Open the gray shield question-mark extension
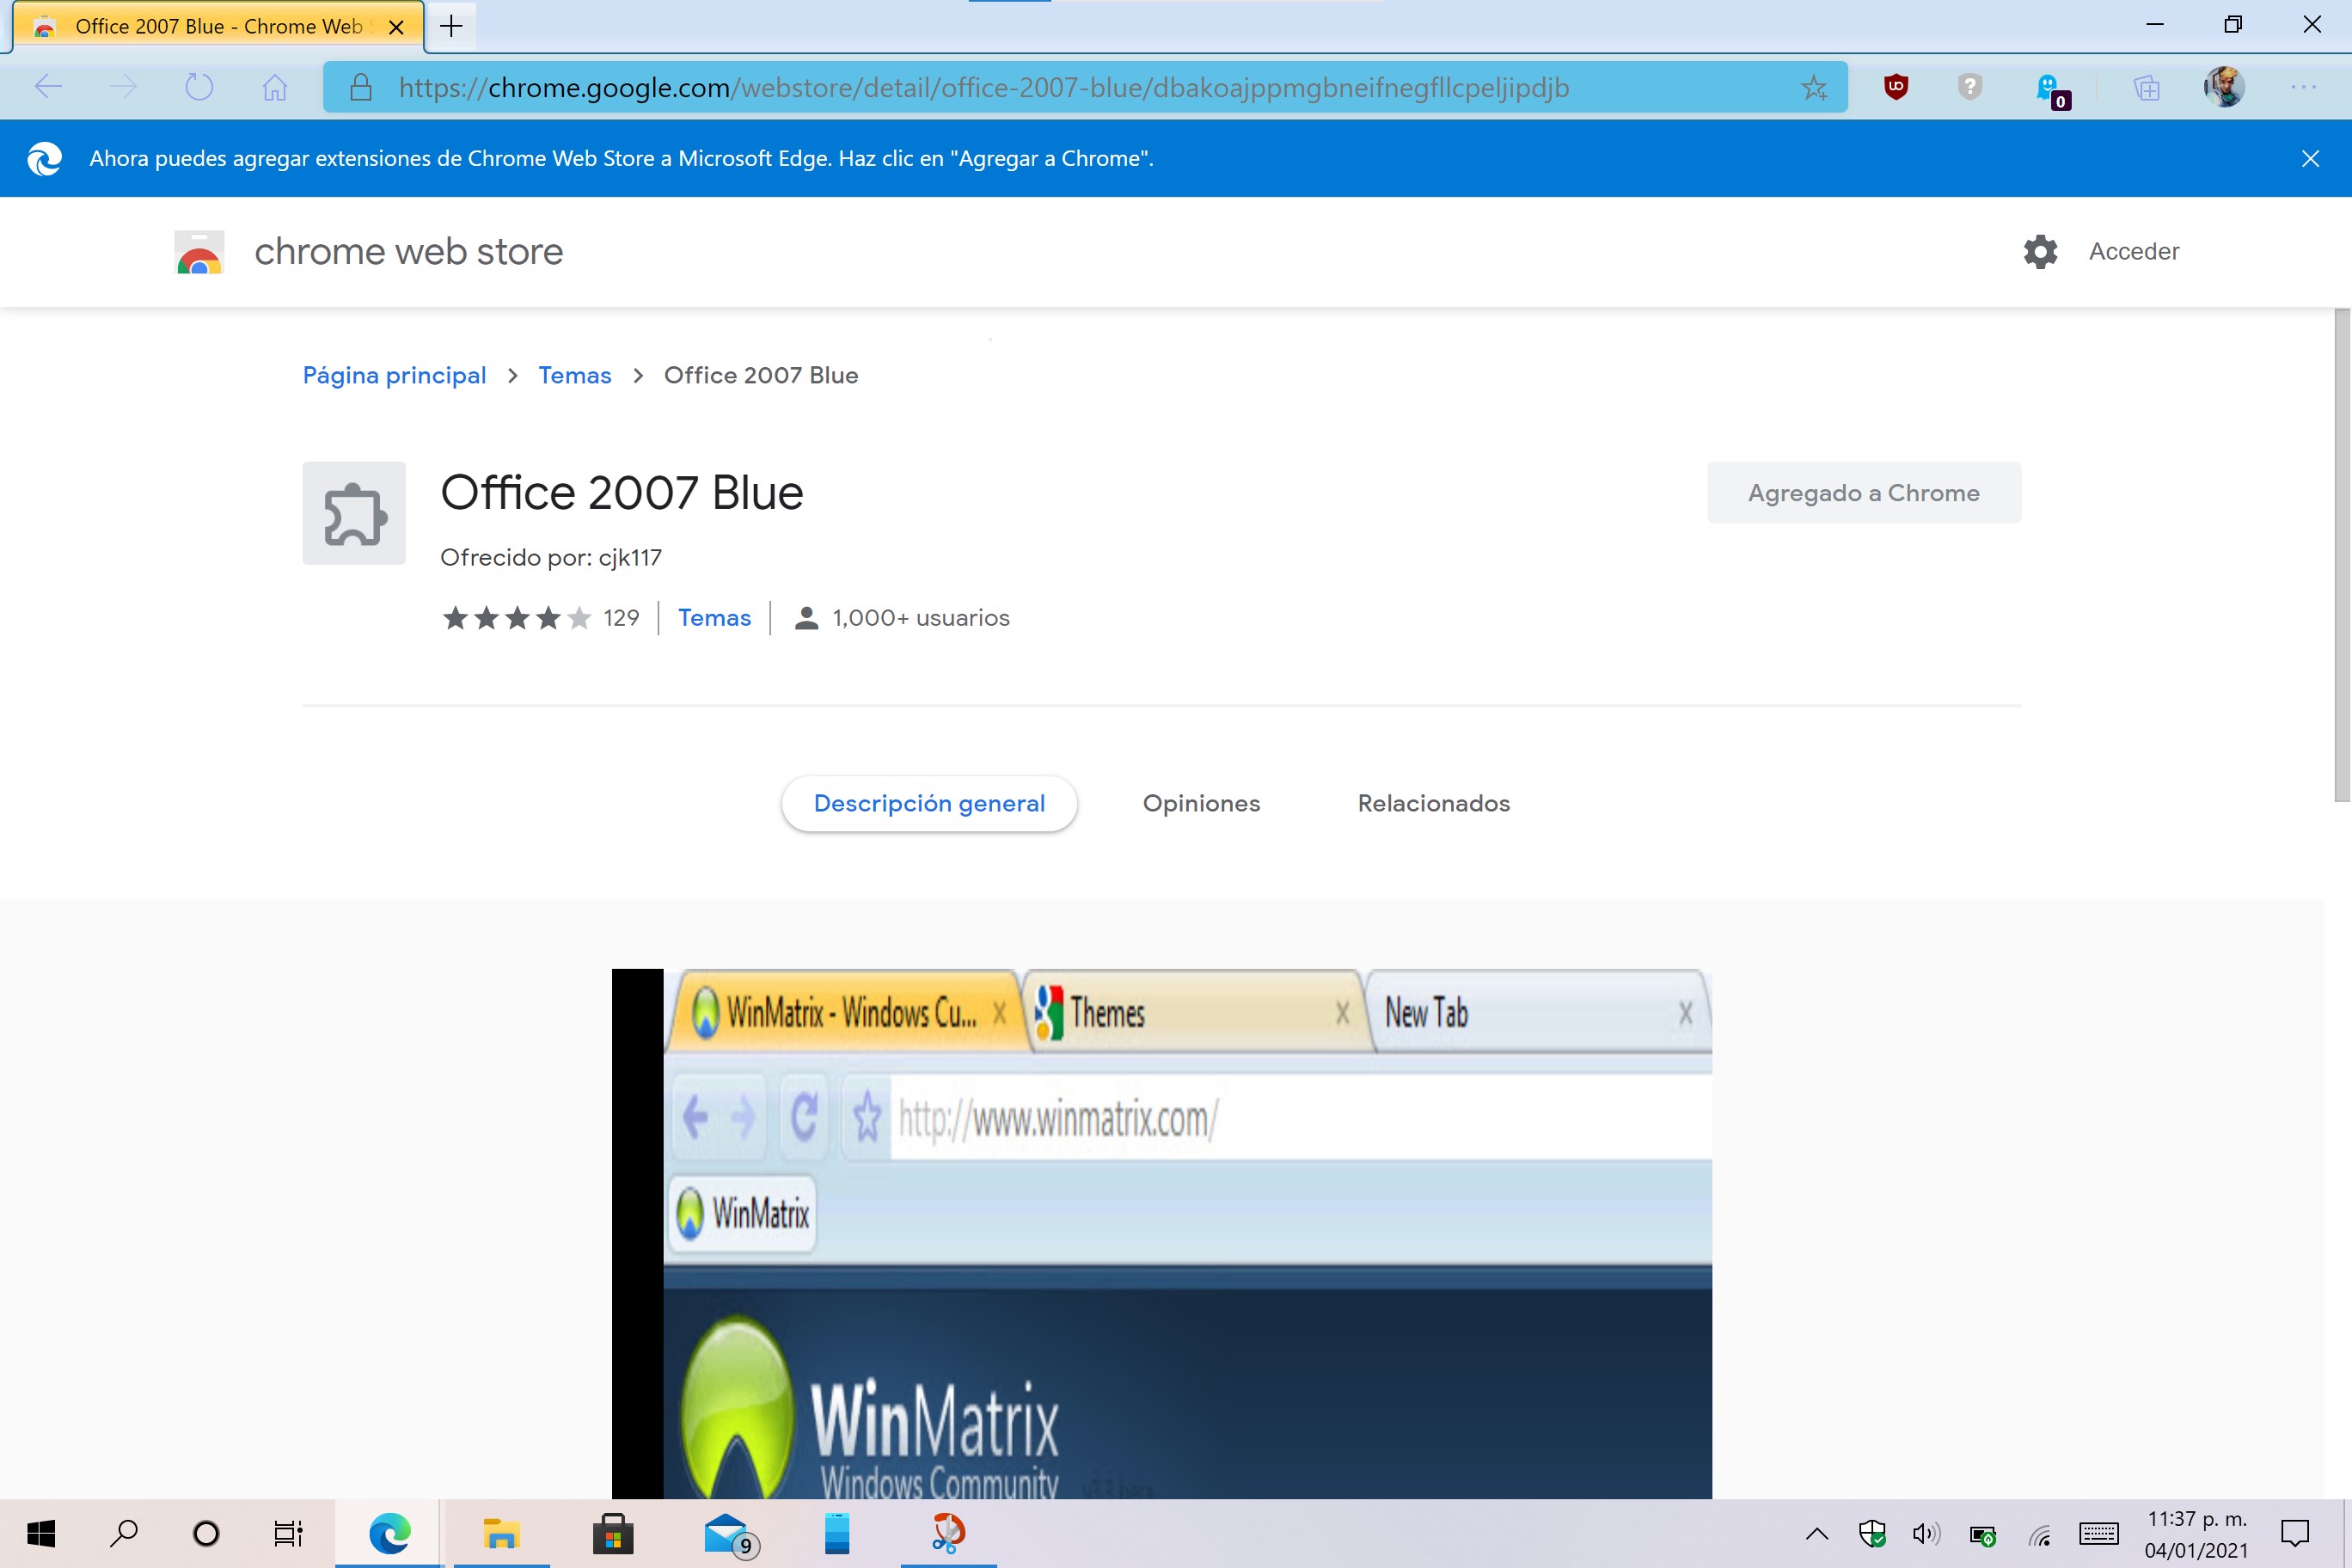The height and width of the screenshot is (1568, 2352). coord(1970,87)
